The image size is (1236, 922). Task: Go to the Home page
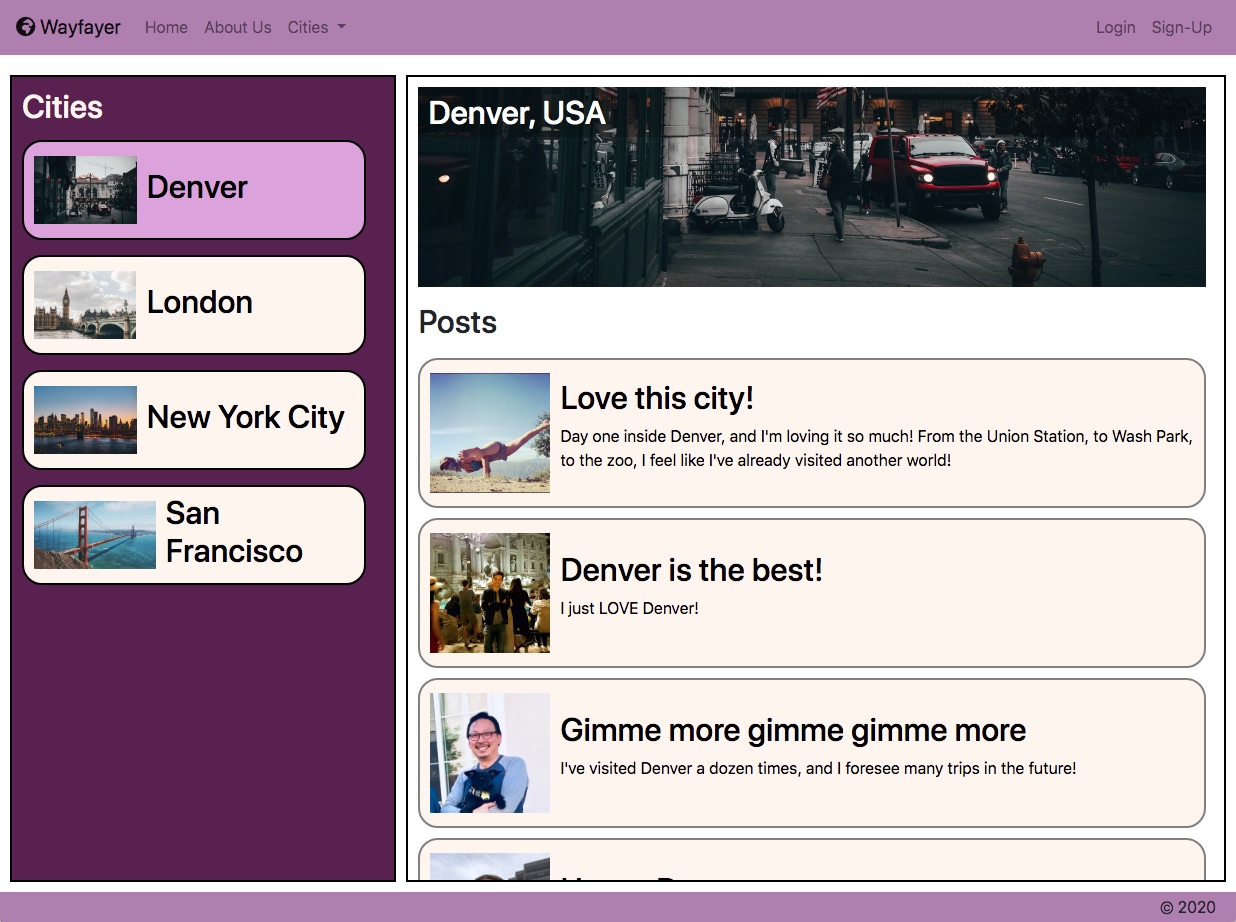pyautogui.click(x=166, y=27)
